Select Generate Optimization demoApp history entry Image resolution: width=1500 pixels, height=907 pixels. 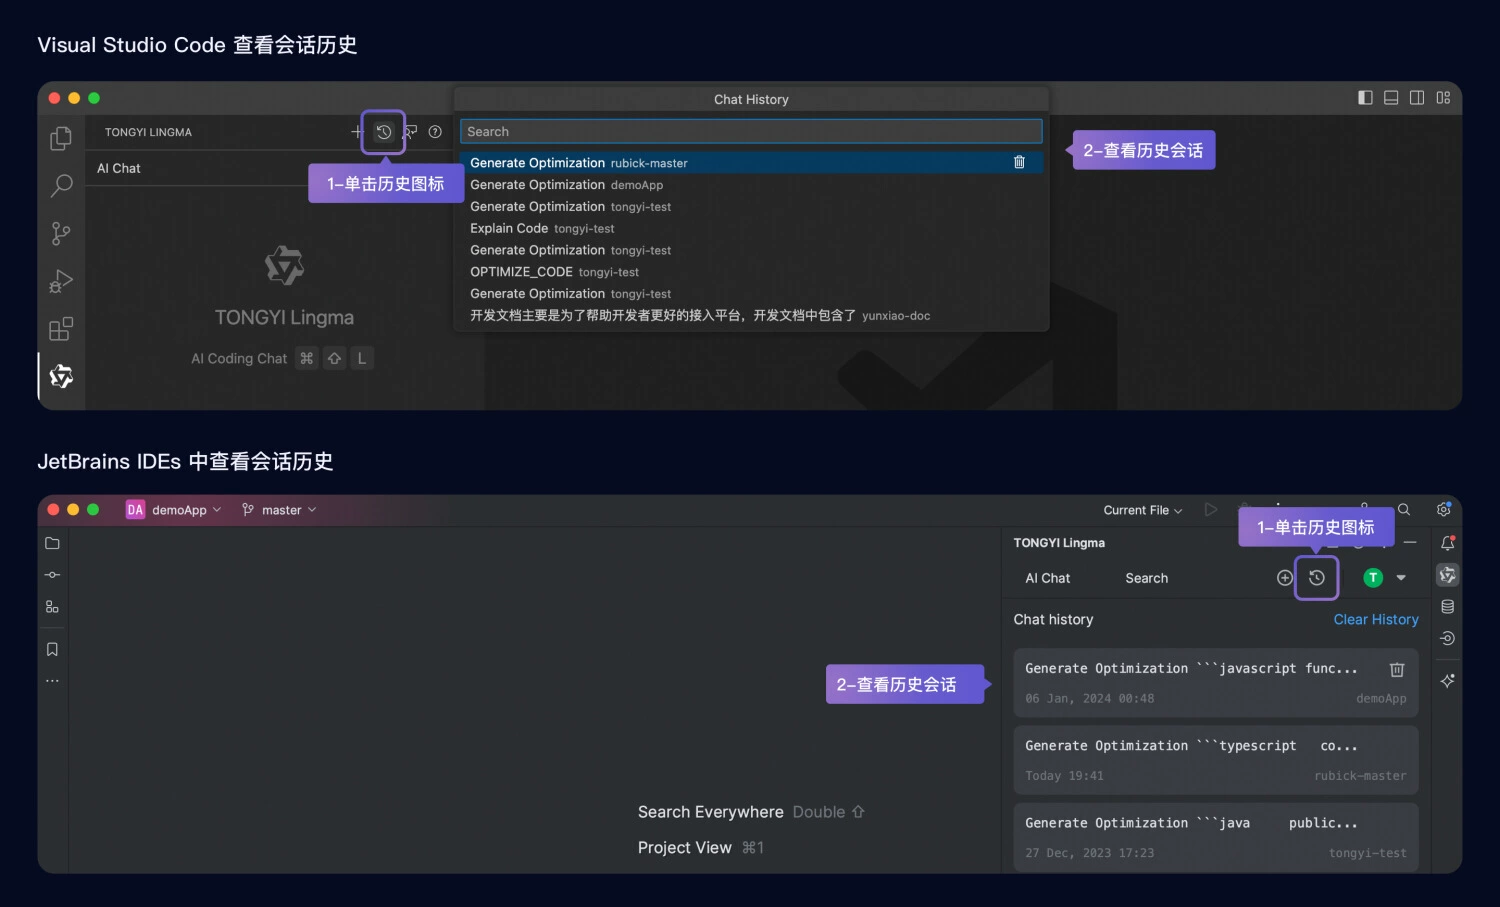(x=751, y=185)
